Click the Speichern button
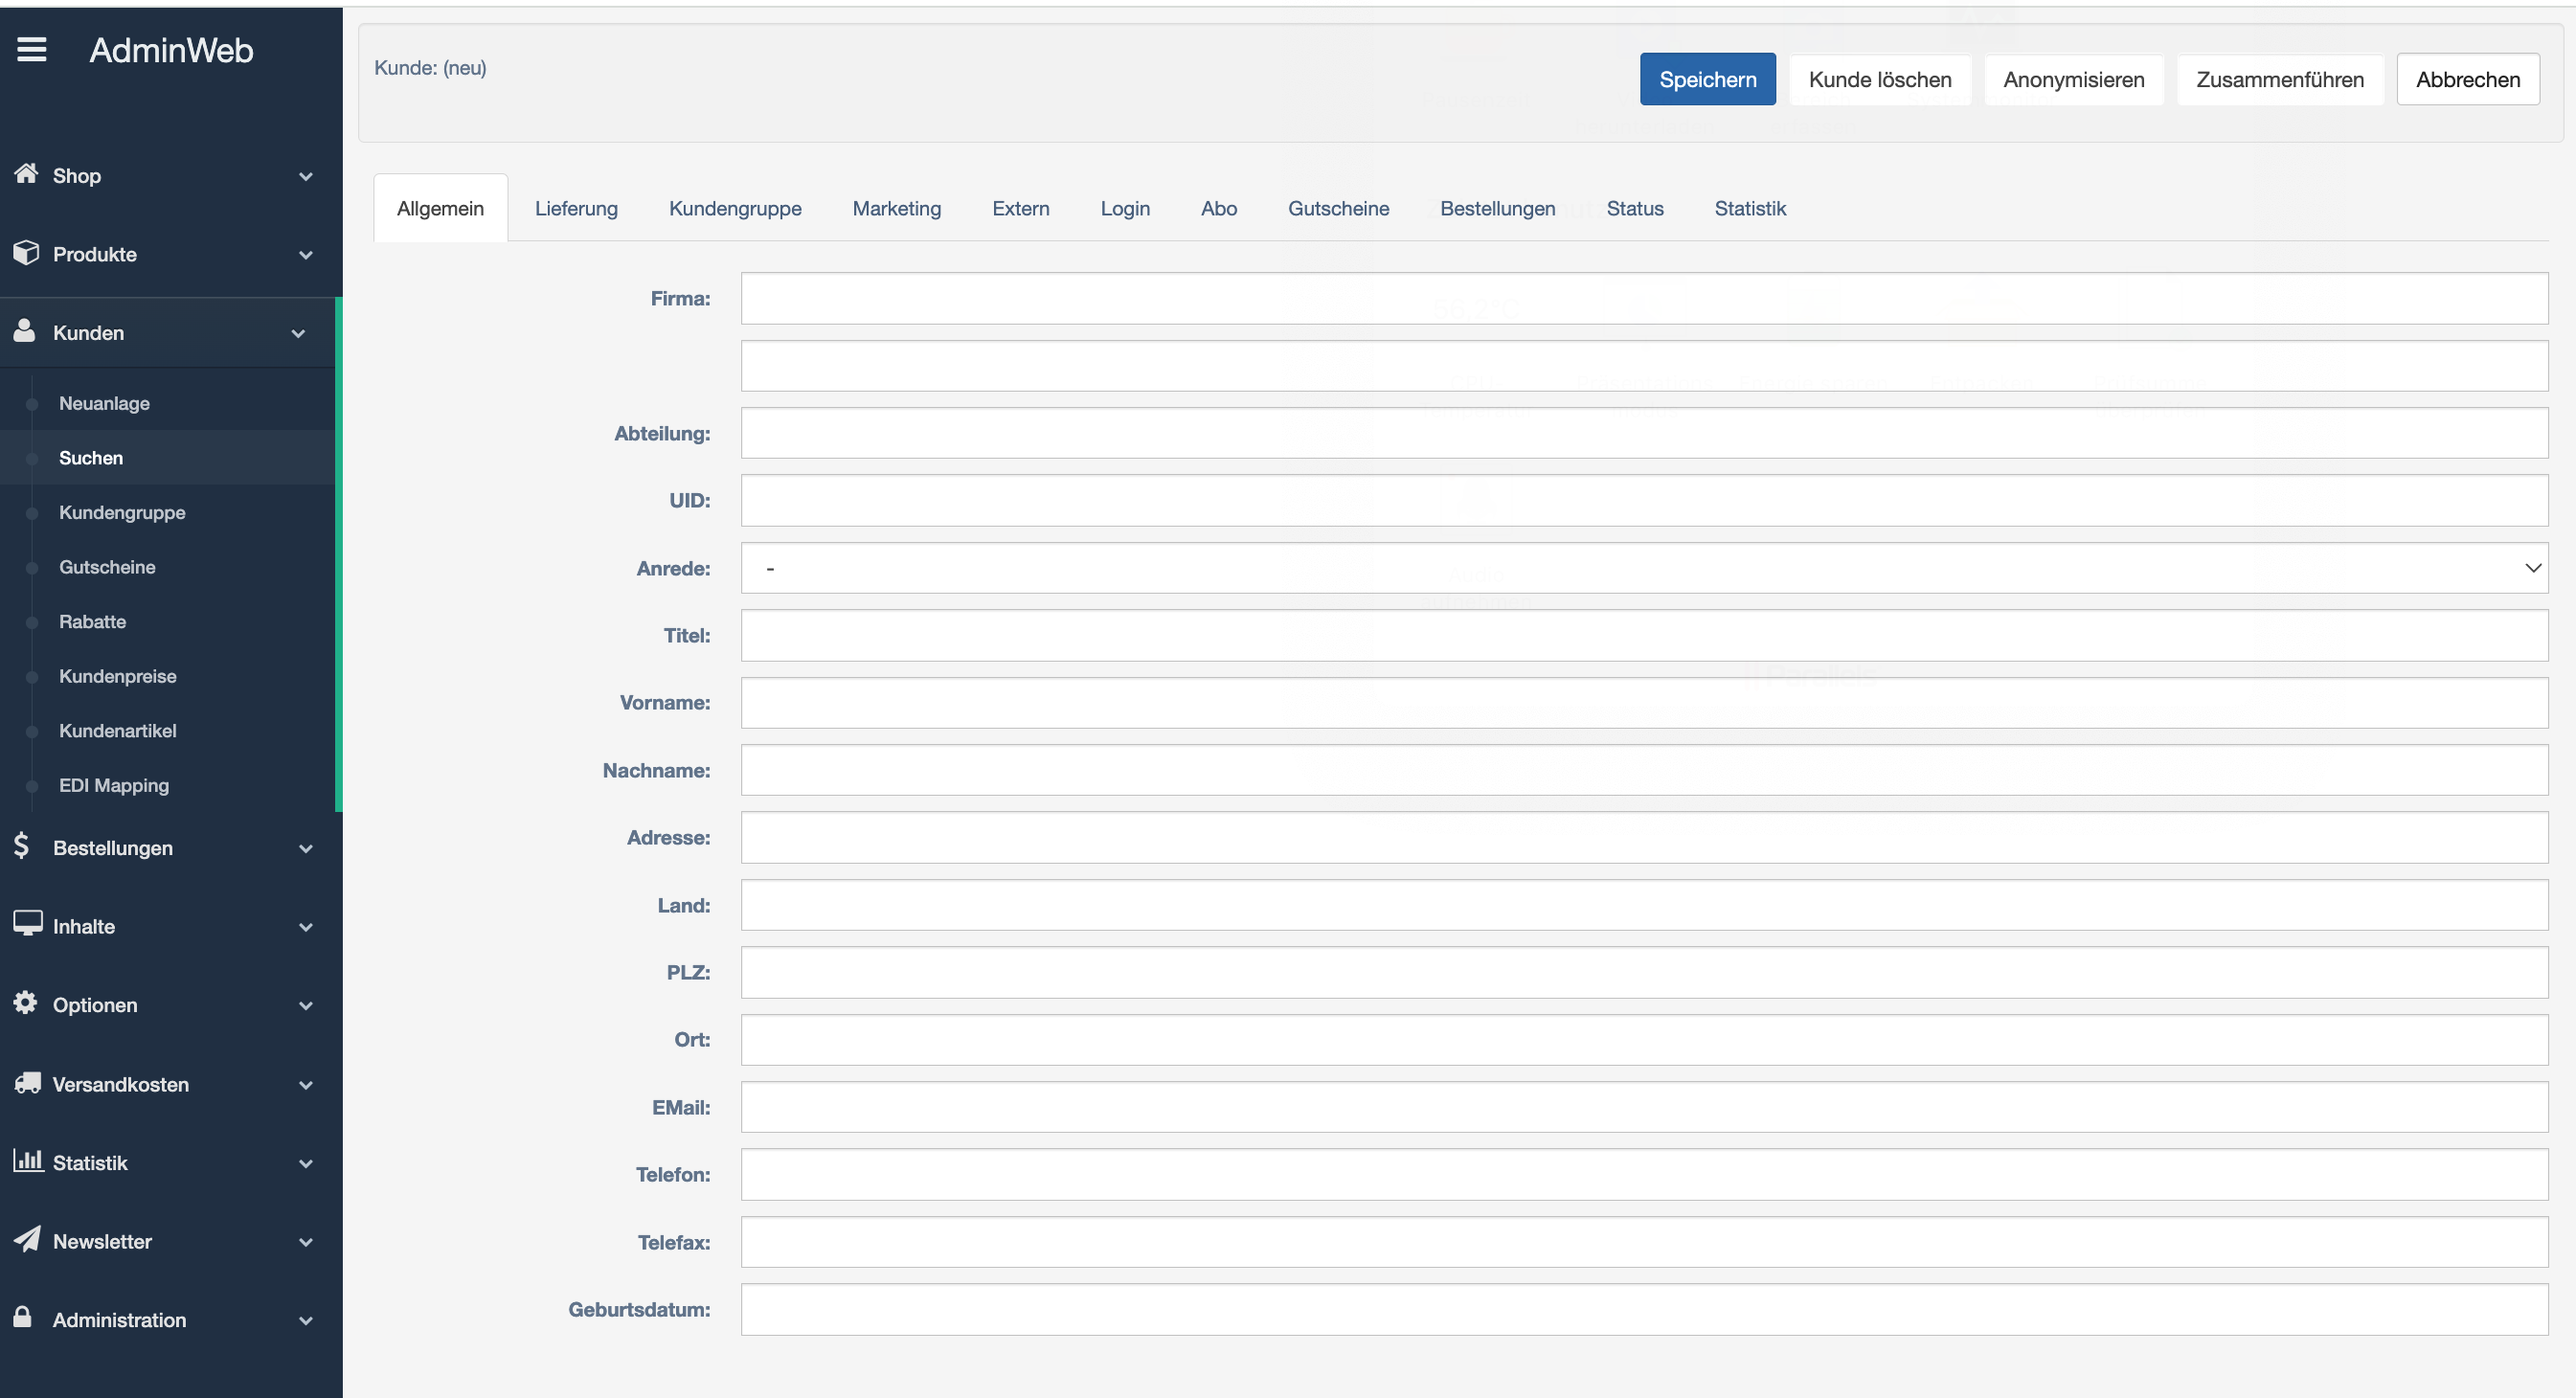 [1707, 79]
